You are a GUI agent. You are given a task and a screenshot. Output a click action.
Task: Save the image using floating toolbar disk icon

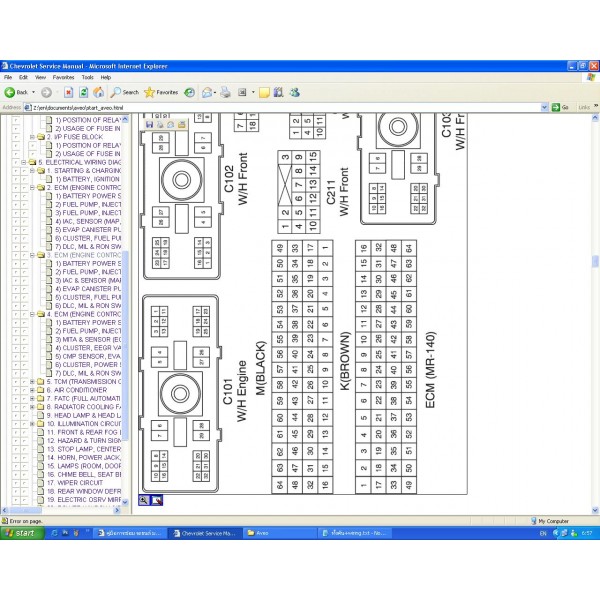[150, 124]
